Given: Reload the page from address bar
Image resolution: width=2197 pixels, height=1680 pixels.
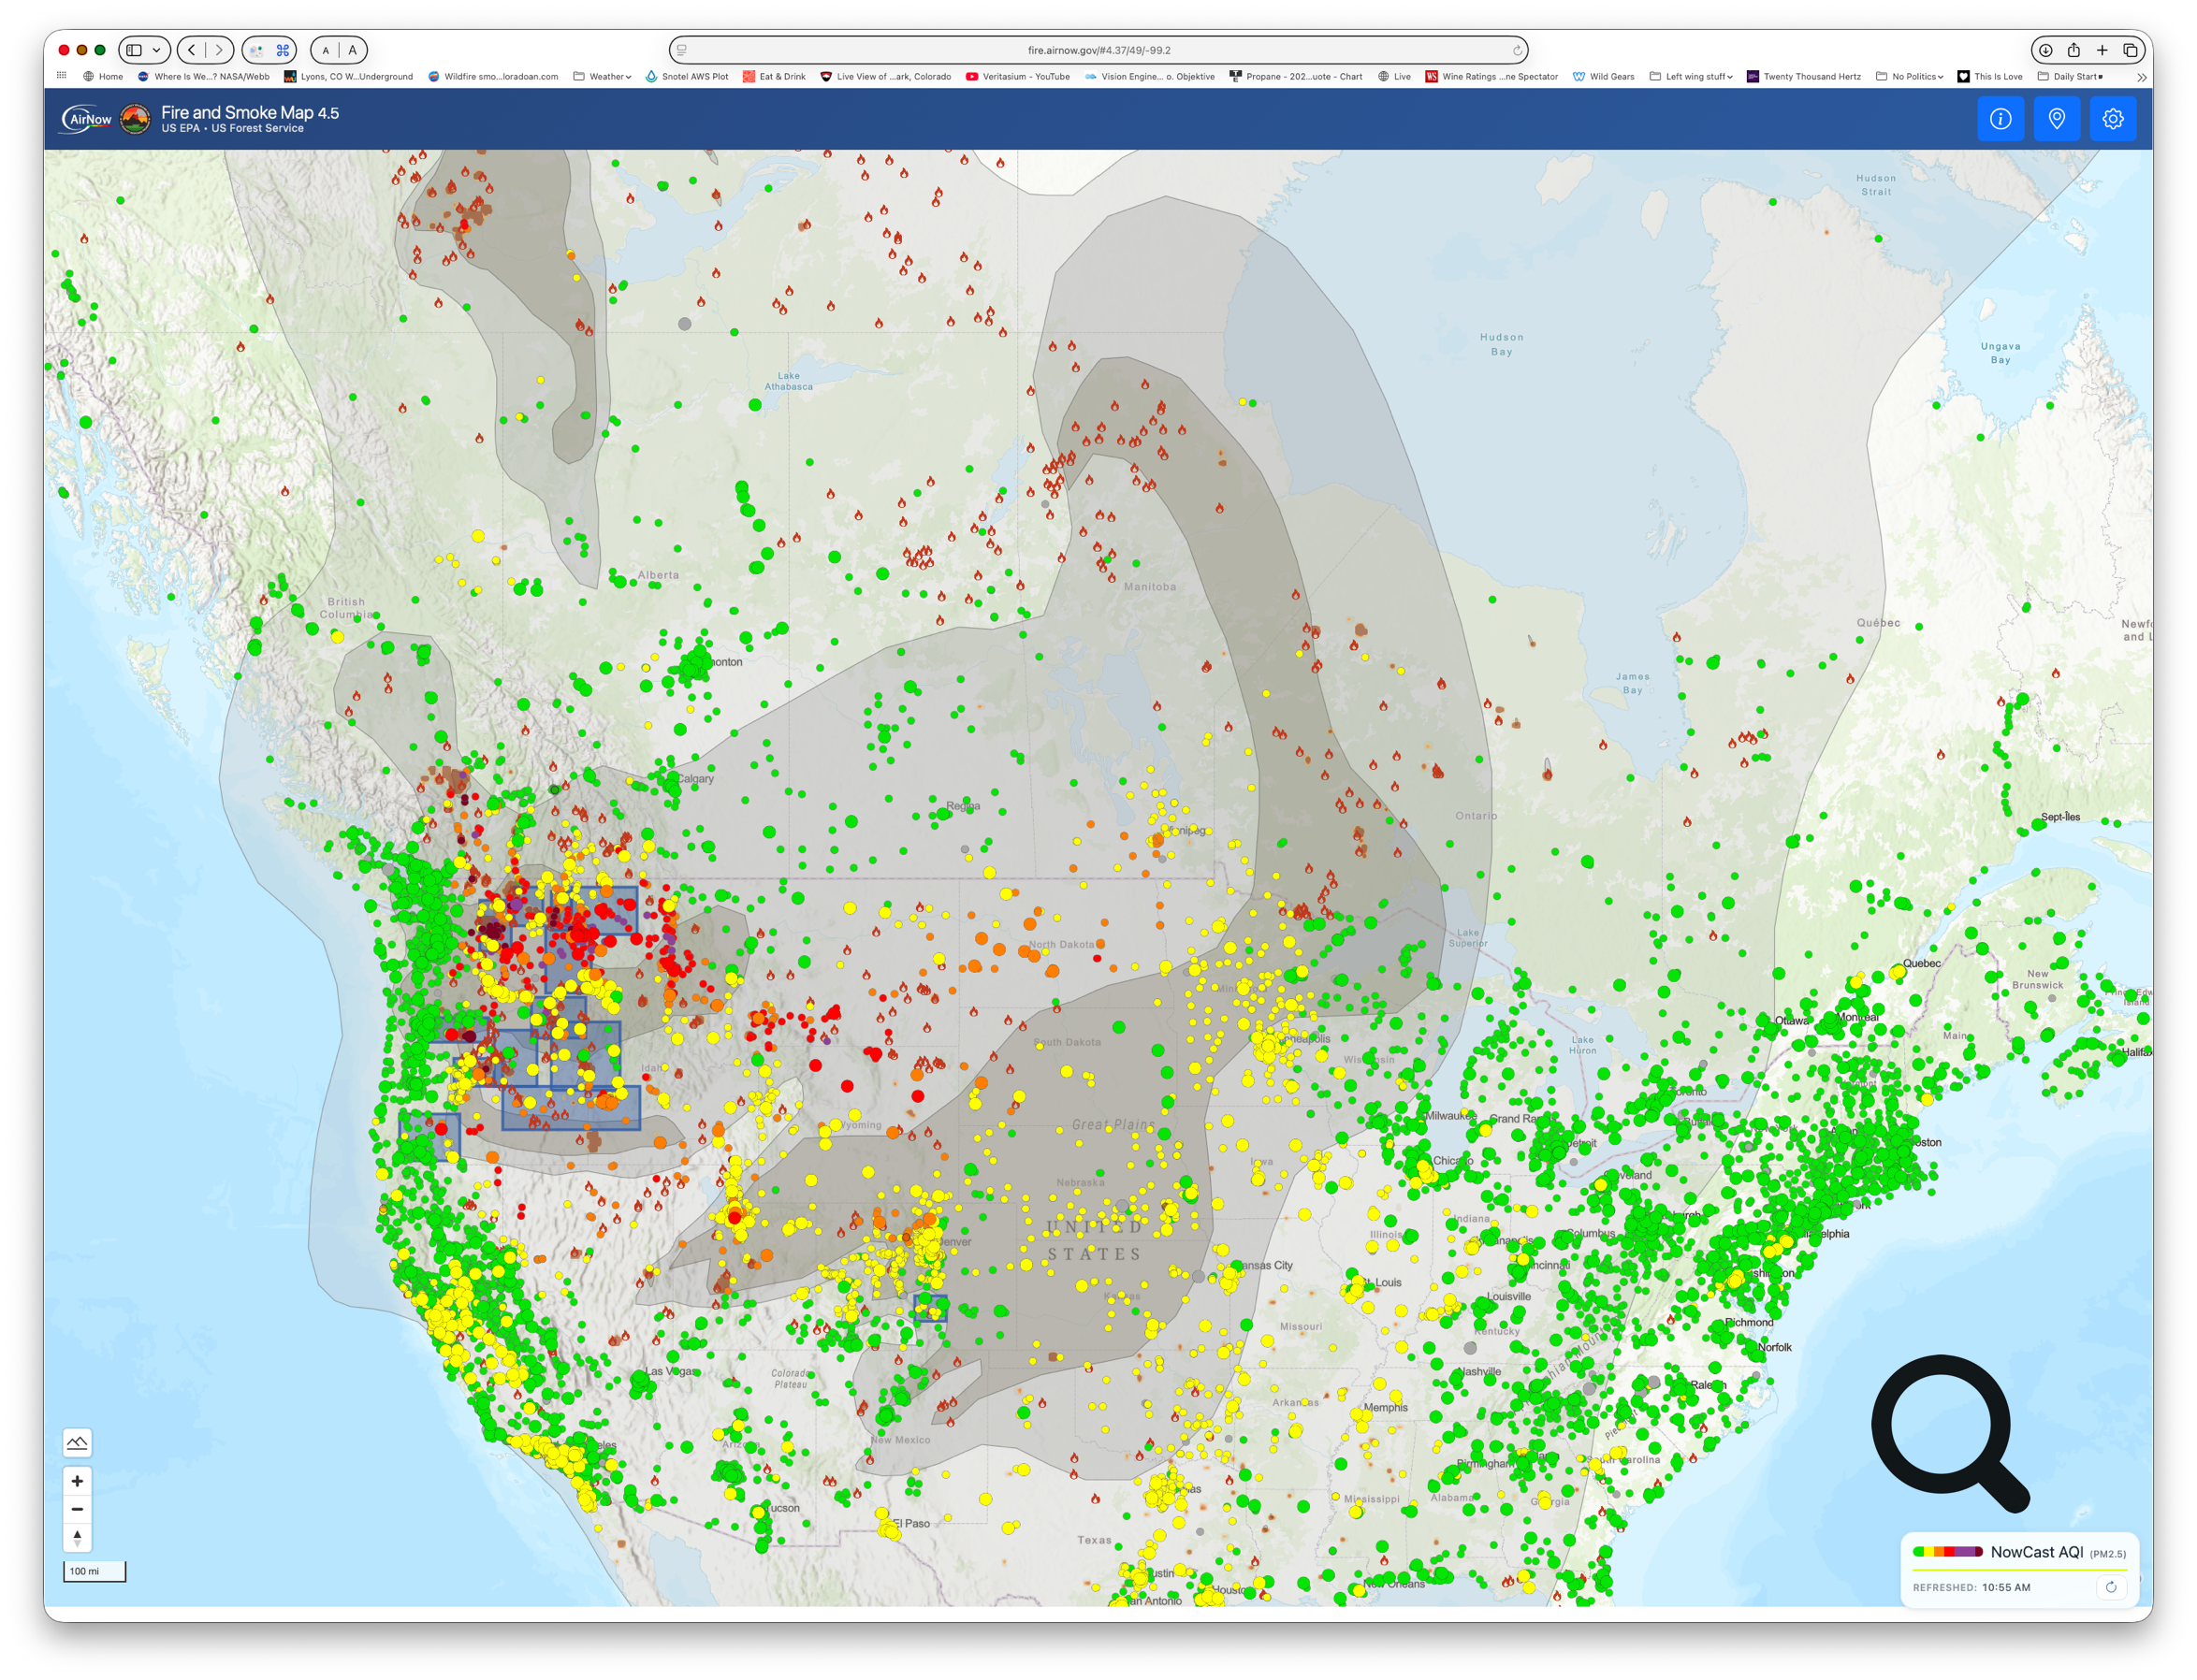Looking at the screenshot, I should [1516, 50].
